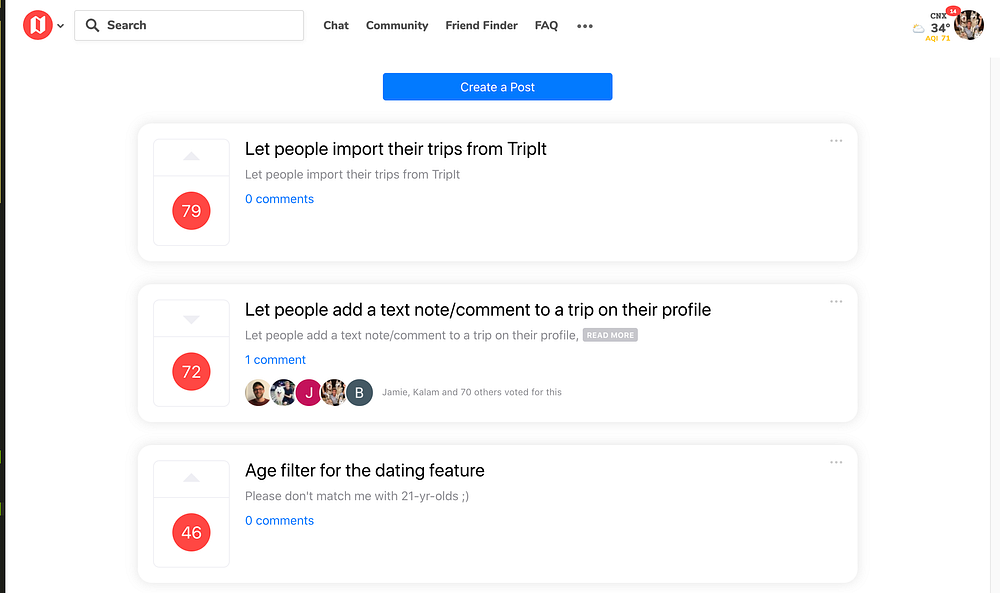This screenshot has height=593, width=1000.
Task: Click the dark B voter avatar
Action: (x=360, y=393)
